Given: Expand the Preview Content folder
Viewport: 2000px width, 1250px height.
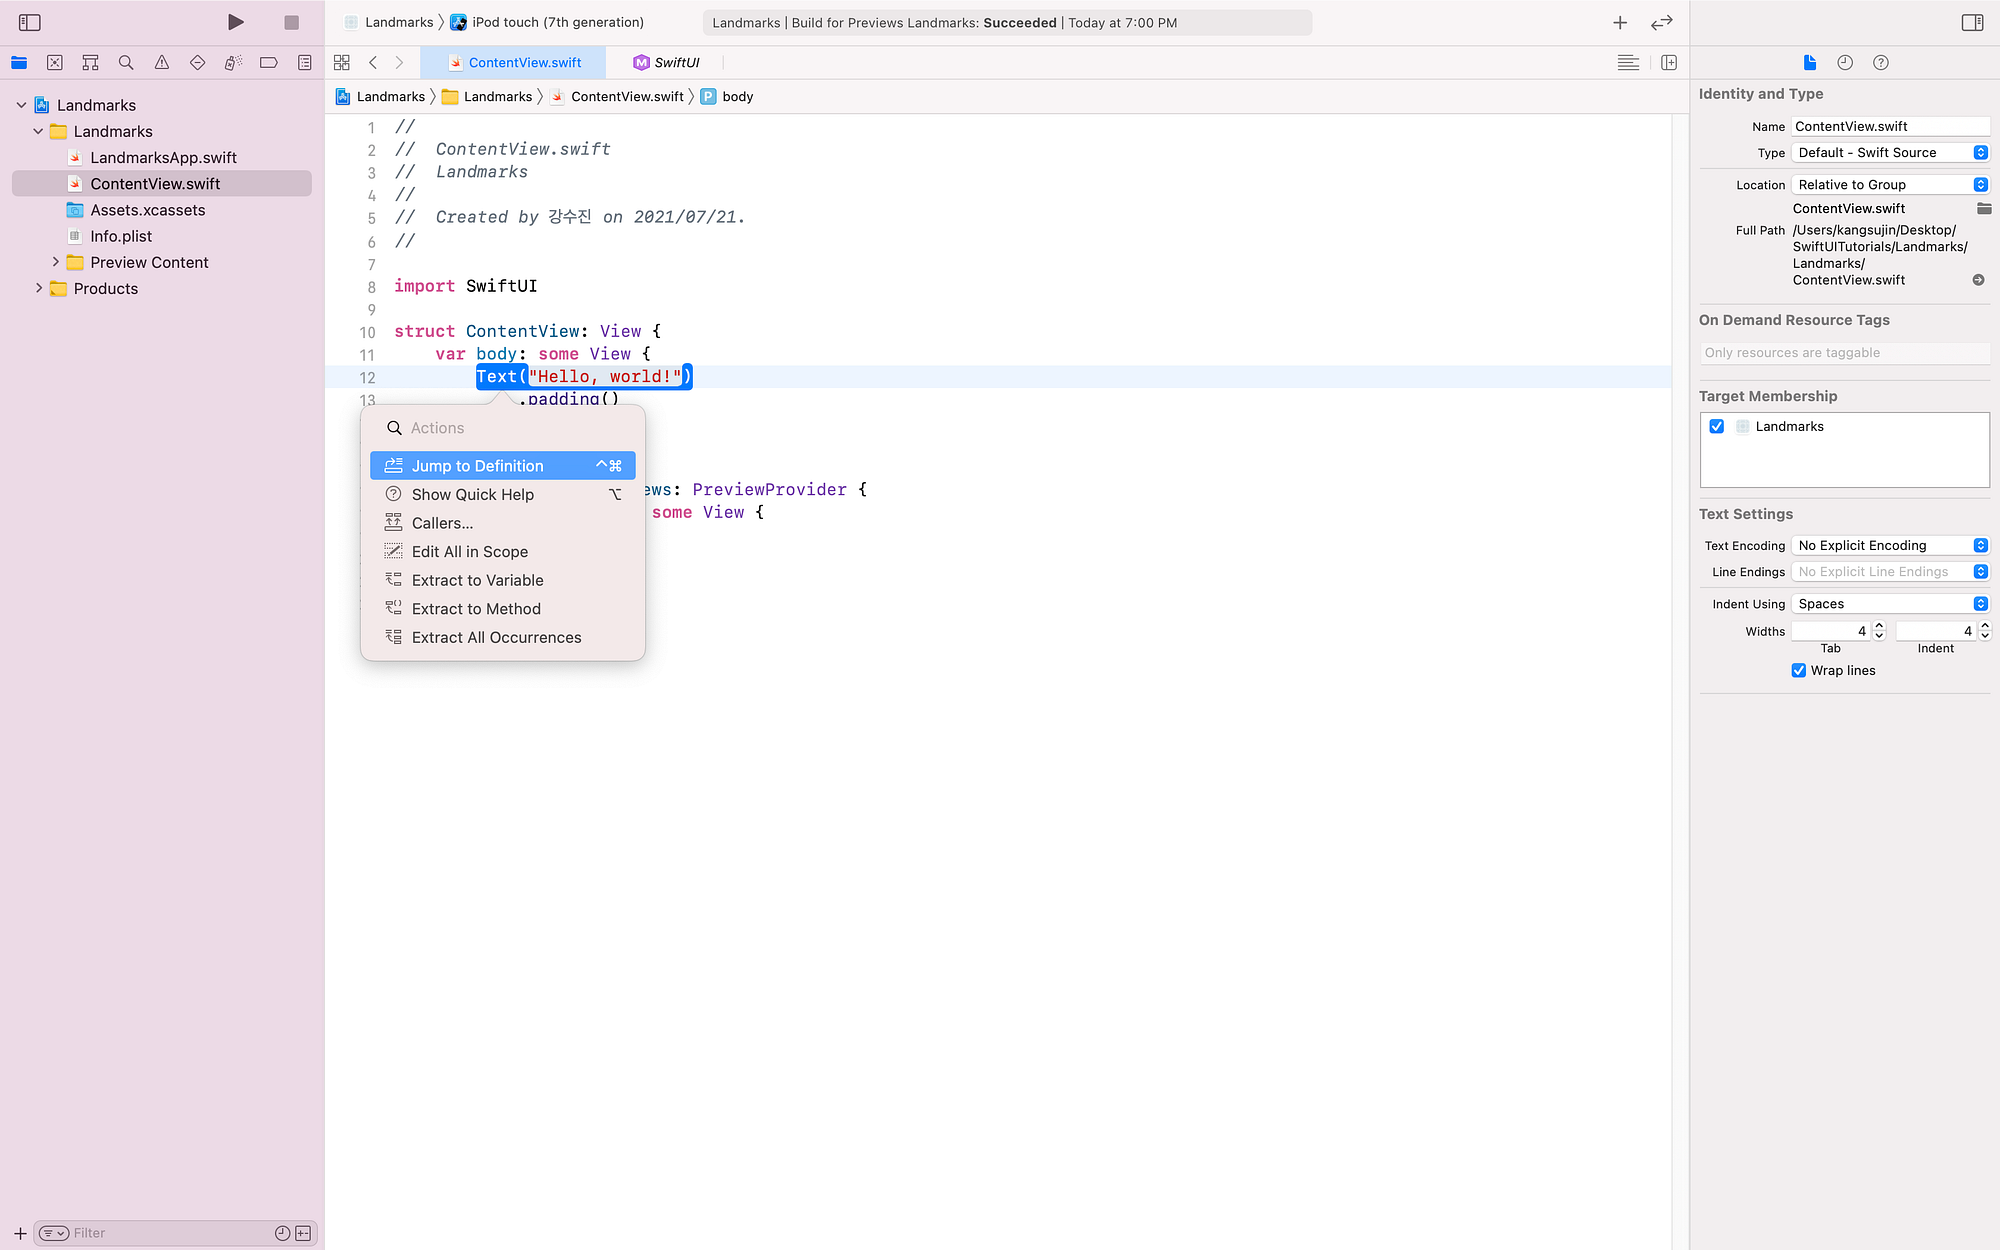Looking at the screenshot, I should pyautogui.click(x=56, y=262).
